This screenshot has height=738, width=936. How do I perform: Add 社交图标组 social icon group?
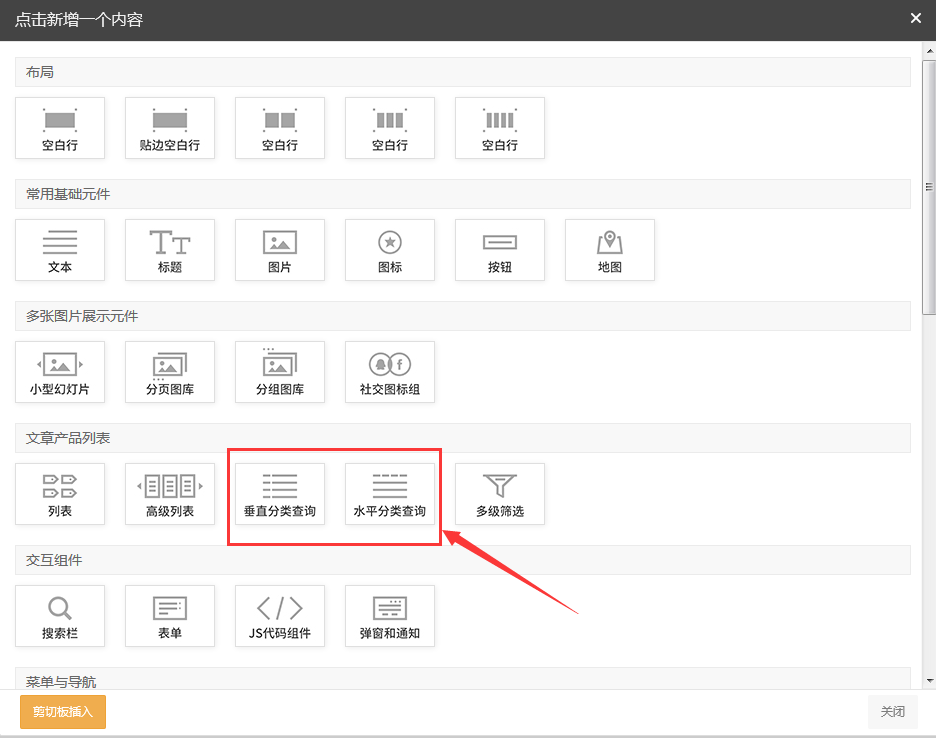click(x=390, y=372)
